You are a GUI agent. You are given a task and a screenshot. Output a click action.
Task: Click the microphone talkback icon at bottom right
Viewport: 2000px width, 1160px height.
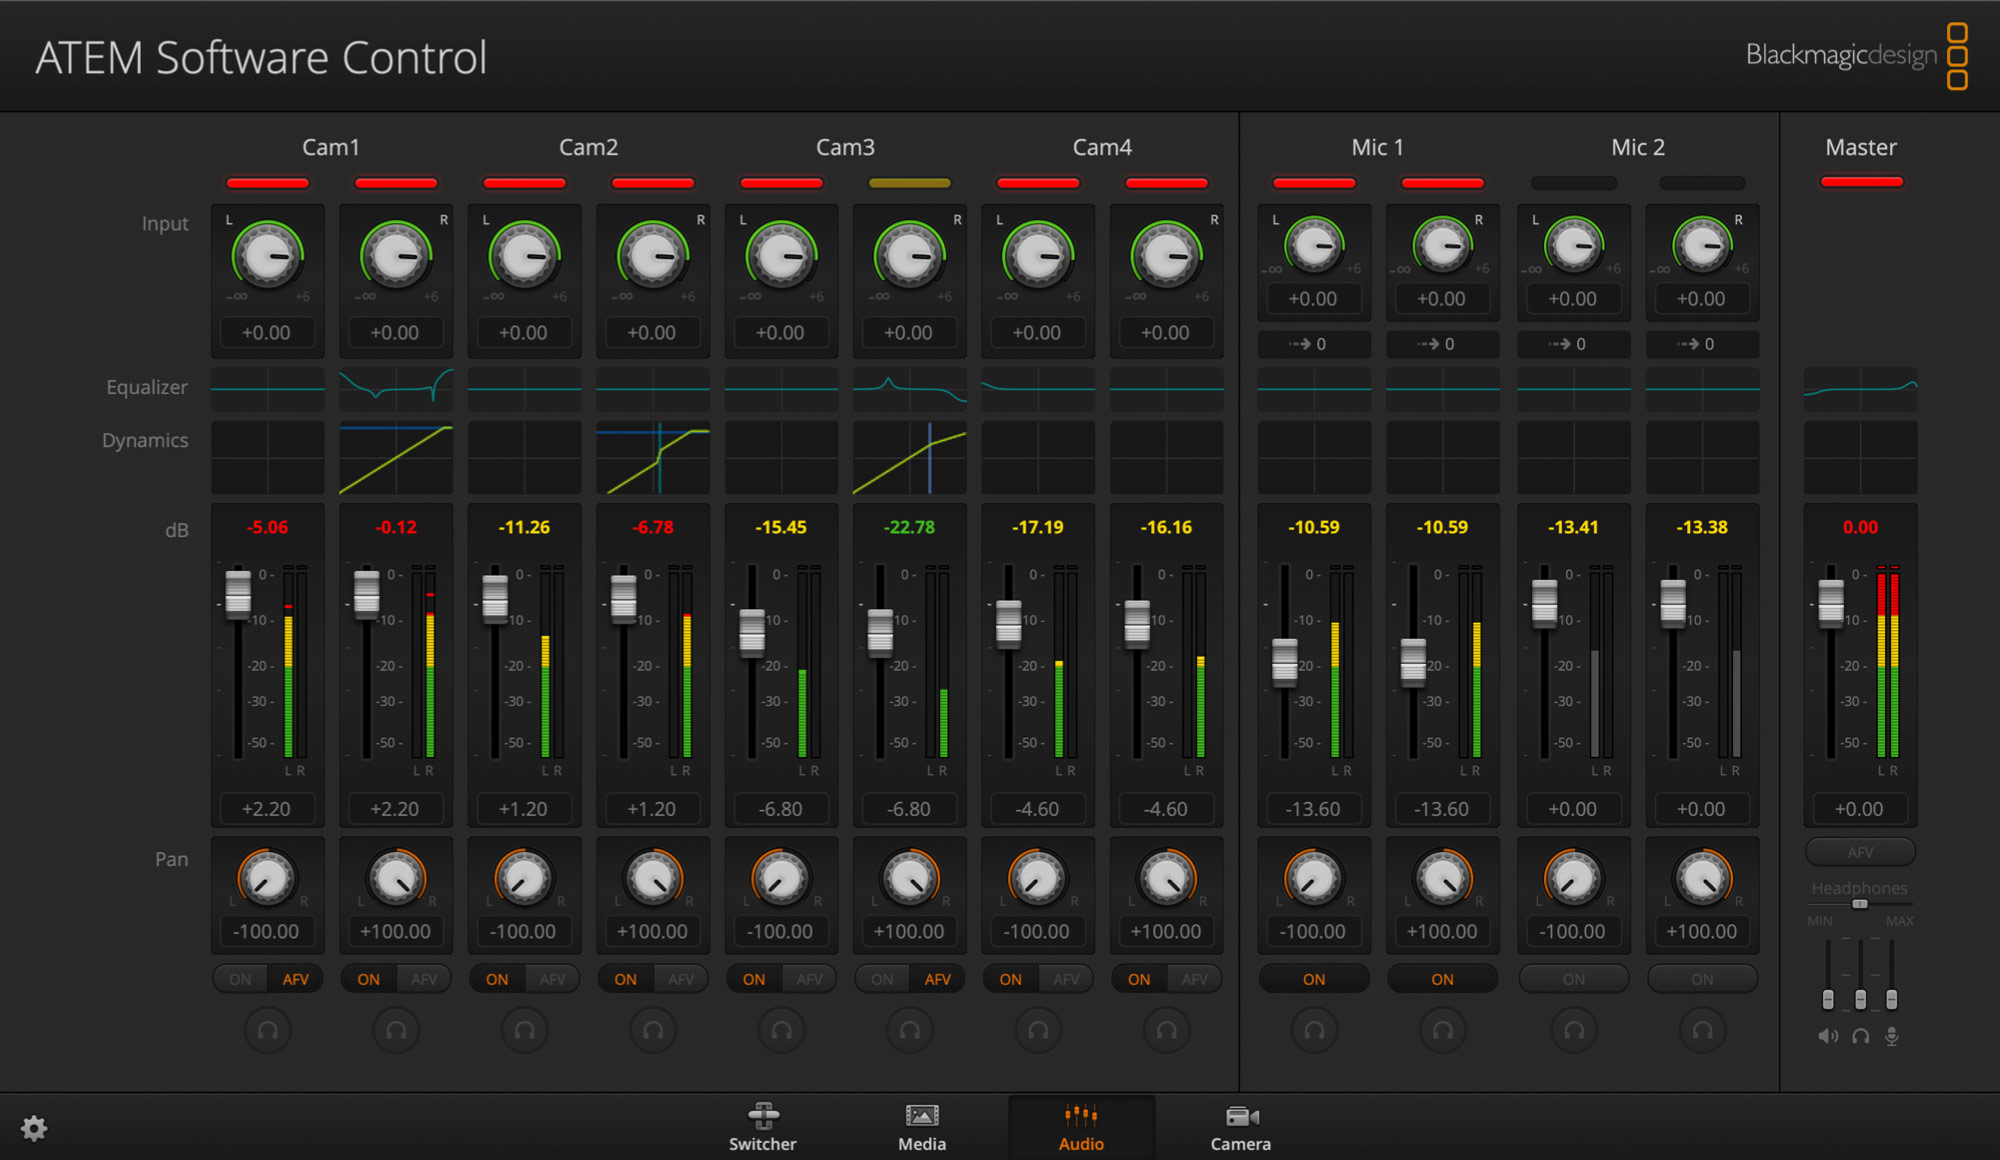point(1891,1036)
